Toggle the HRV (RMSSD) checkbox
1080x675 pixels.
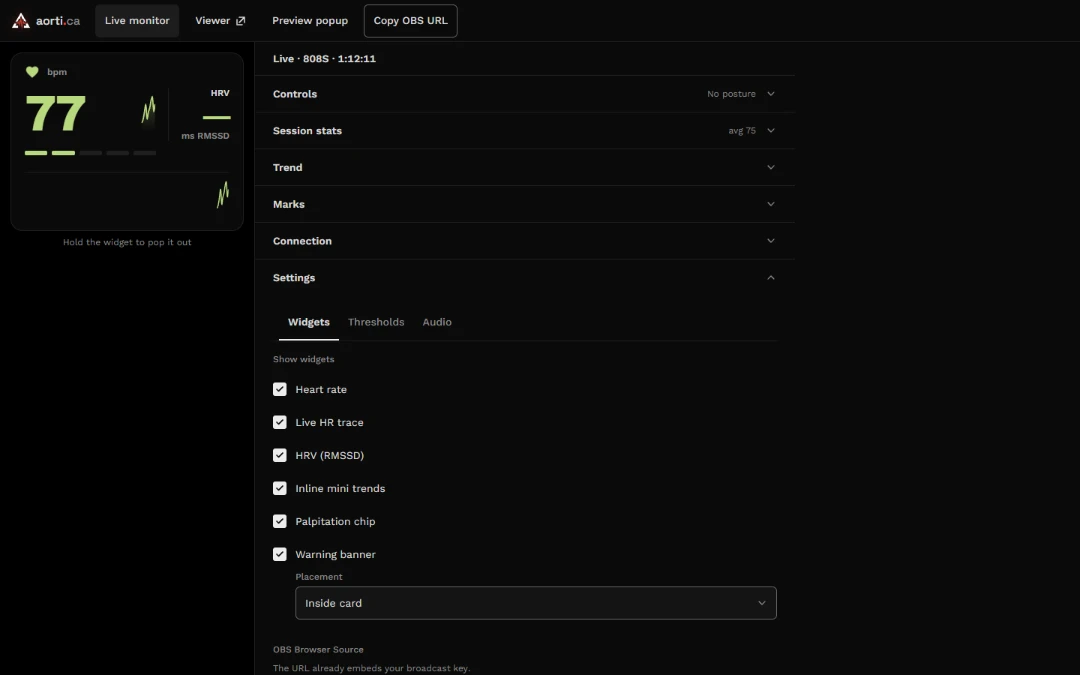(280, 455)
